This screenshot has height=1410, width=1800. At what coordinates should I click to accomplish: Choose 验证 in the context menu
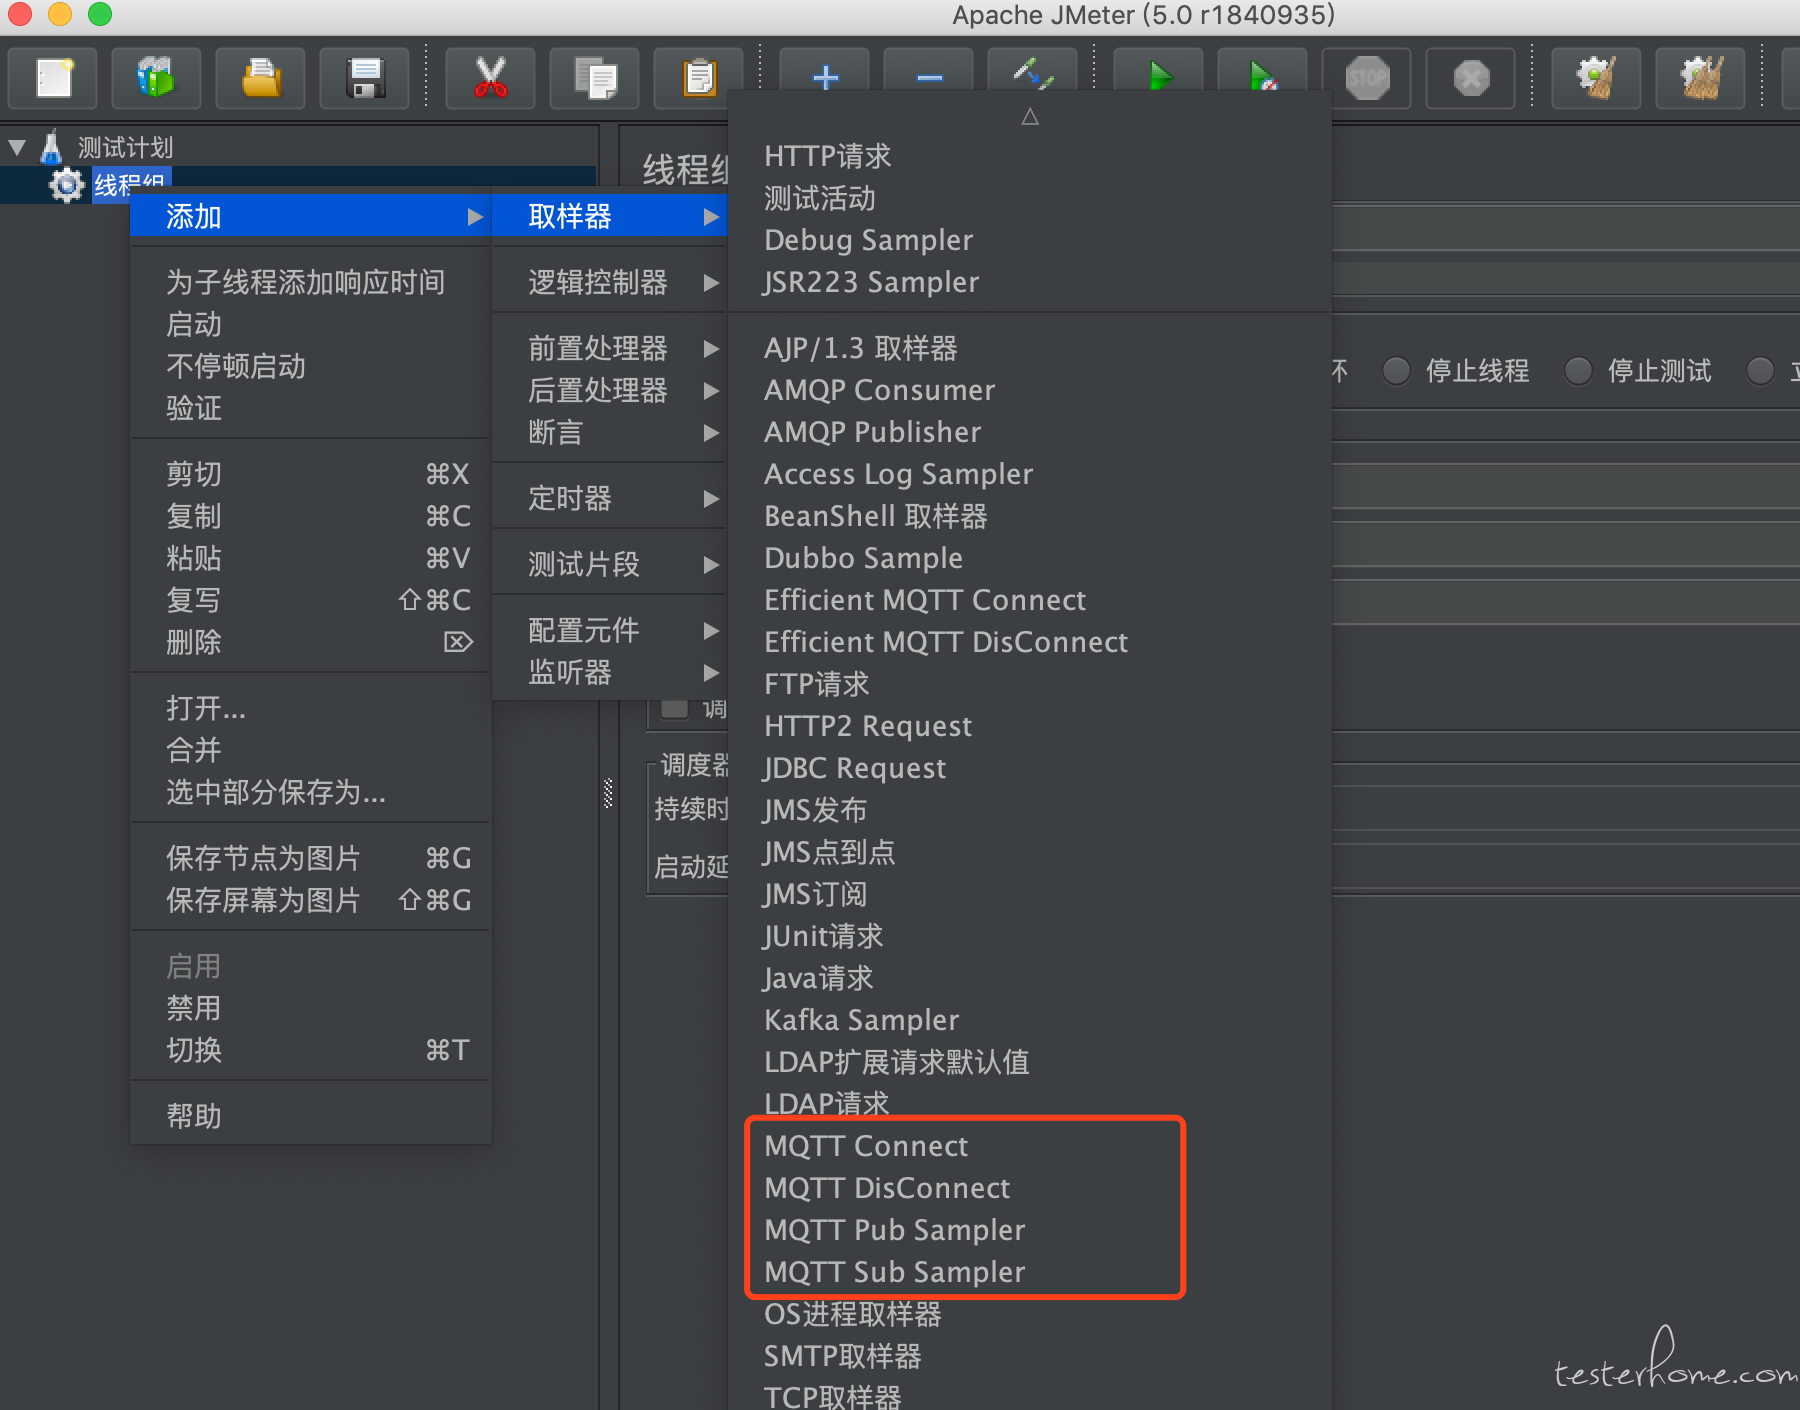[310, 408]
